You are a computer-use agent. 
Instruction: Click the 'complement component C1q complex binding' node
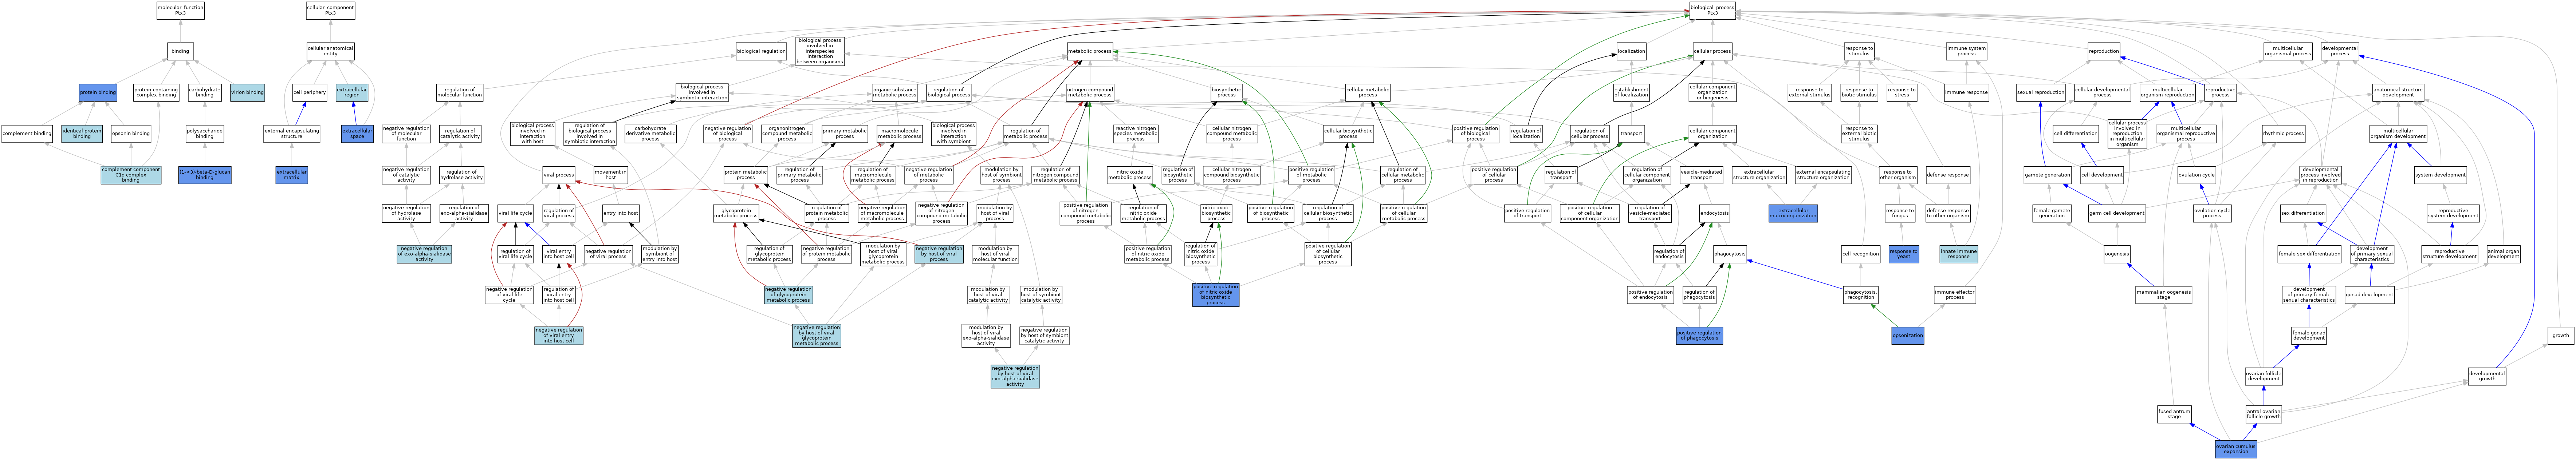(131, 175)
